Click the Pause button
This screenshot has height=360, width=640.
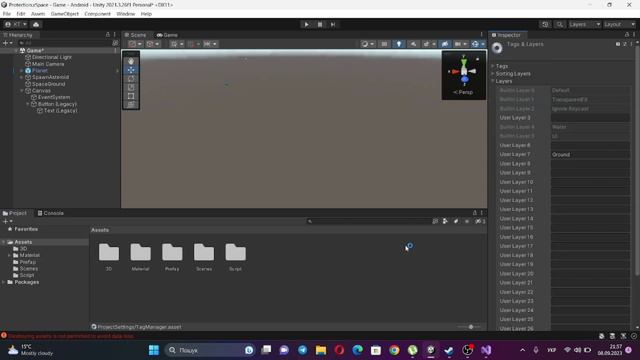320,24
